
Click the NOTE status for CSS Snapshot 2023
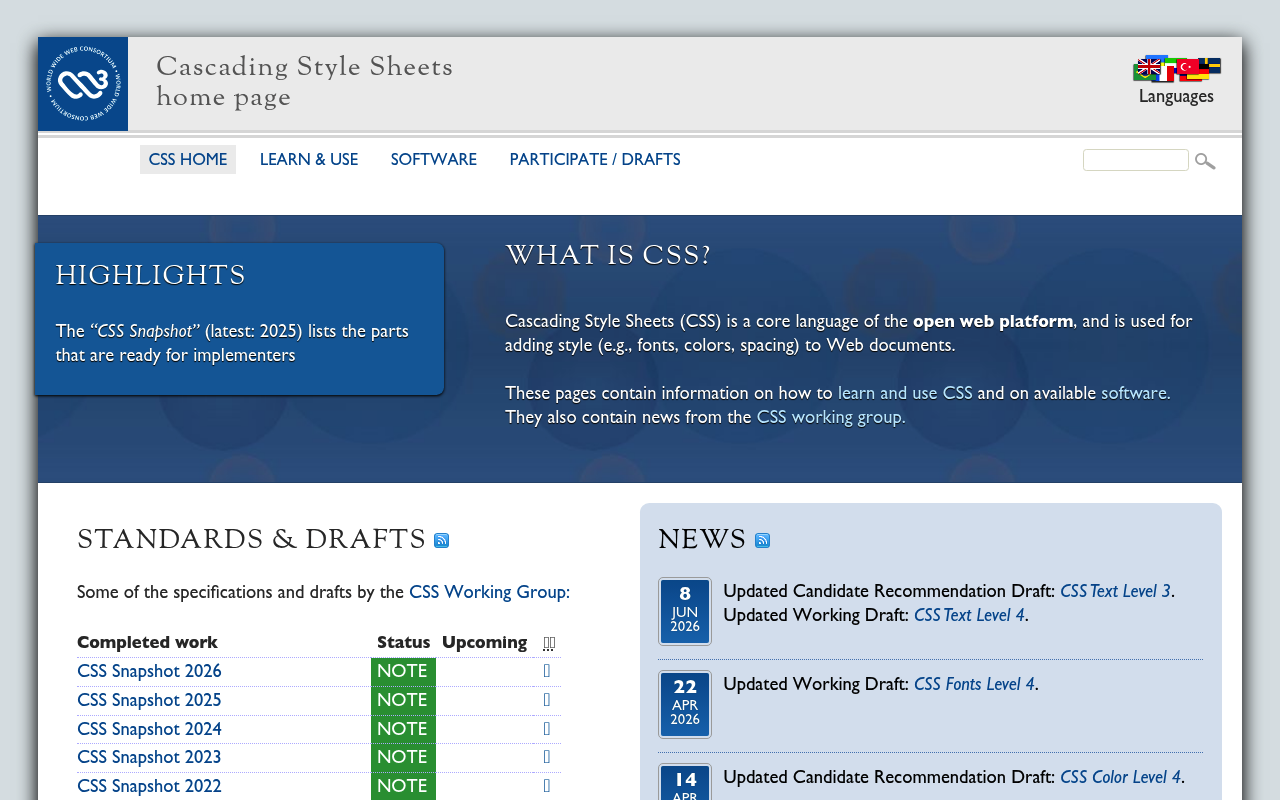403,757
